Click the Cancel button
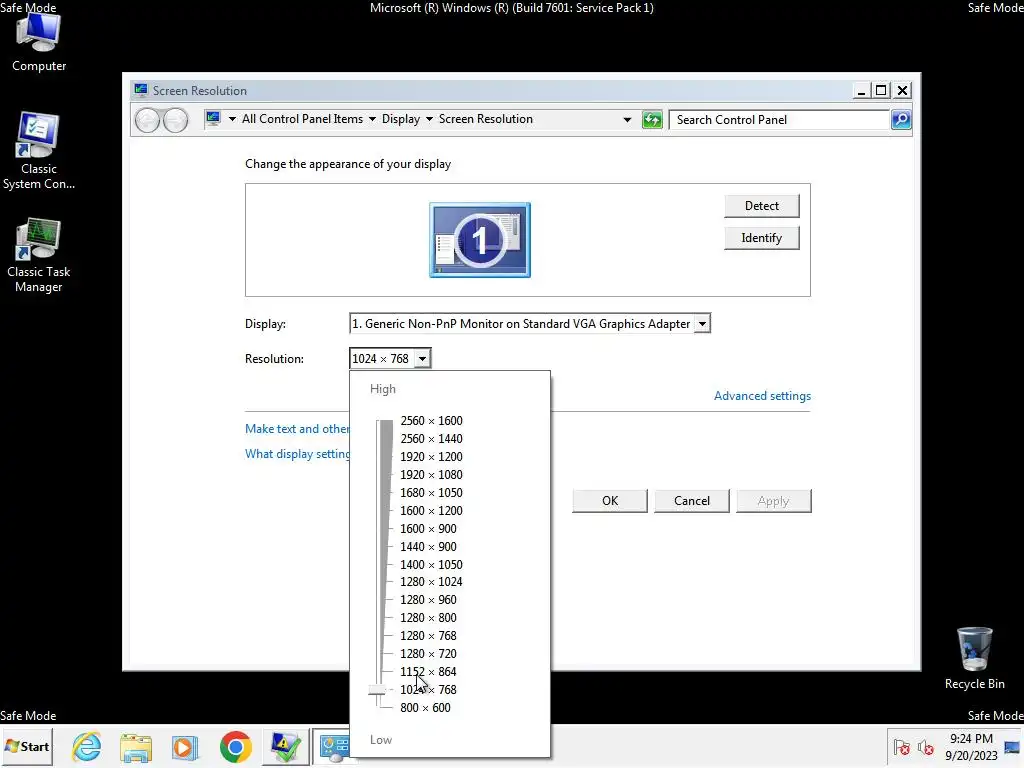The image size is (1024, 768). pyautogui.click(x=692, y=501)
